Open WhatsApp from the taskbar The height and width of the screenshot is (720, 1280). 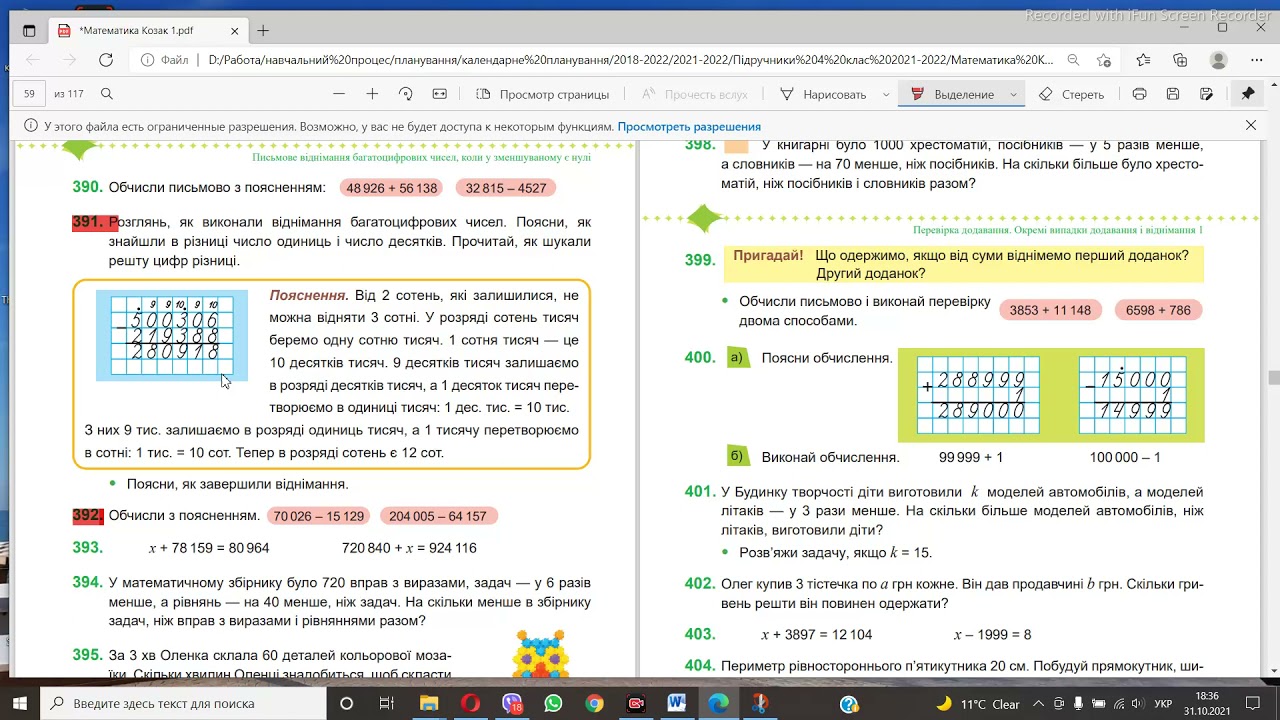(553, 704)
